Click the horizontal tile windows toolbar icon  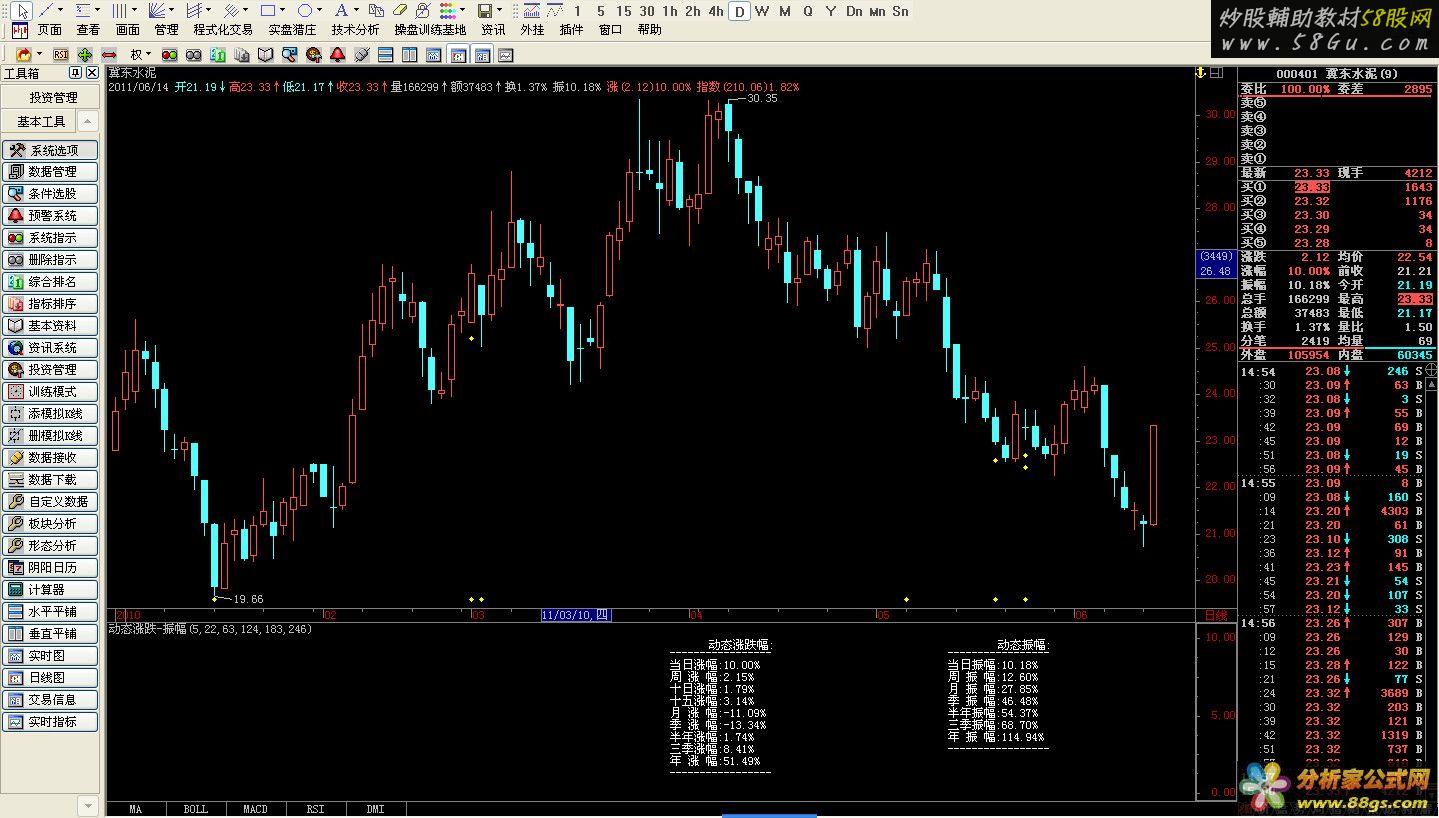[385, 55]
